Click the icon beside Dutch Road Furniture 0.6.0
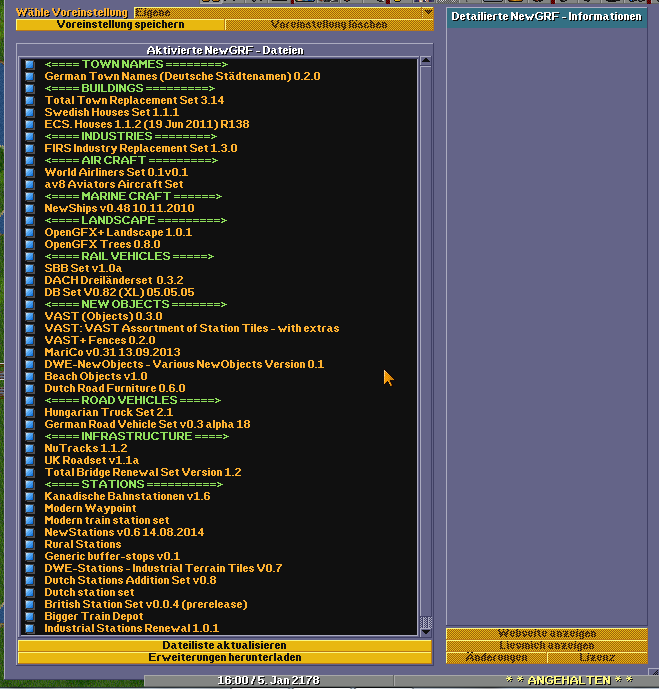659x689 pixels. click(x=30, y=388)
